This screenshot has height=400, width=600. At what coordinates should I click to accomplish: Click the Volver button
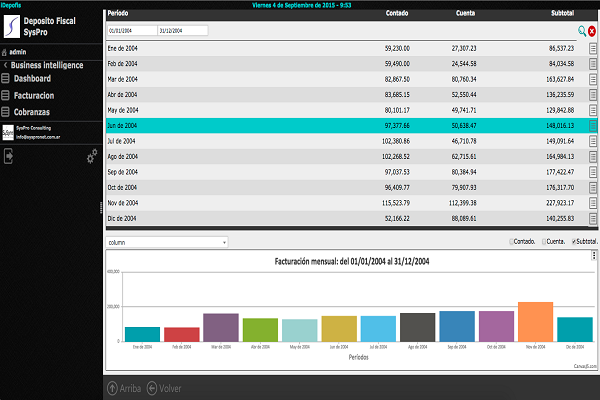[x=164, y=389]
